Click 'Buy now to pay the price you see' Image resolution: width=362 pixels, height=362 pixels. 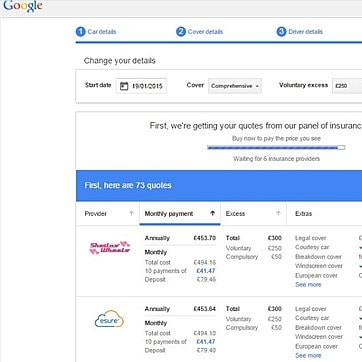click(x=276, y=139)
